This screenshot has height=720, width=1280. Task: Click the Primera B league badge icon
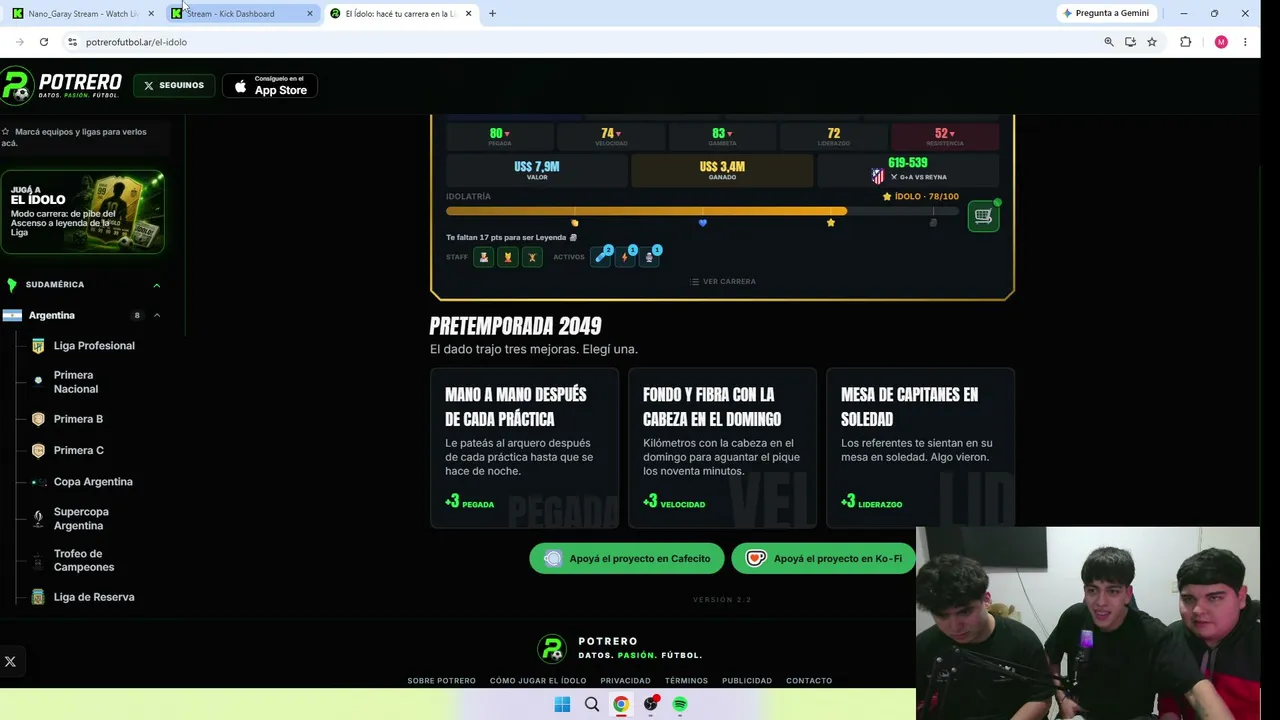(38, 419)
